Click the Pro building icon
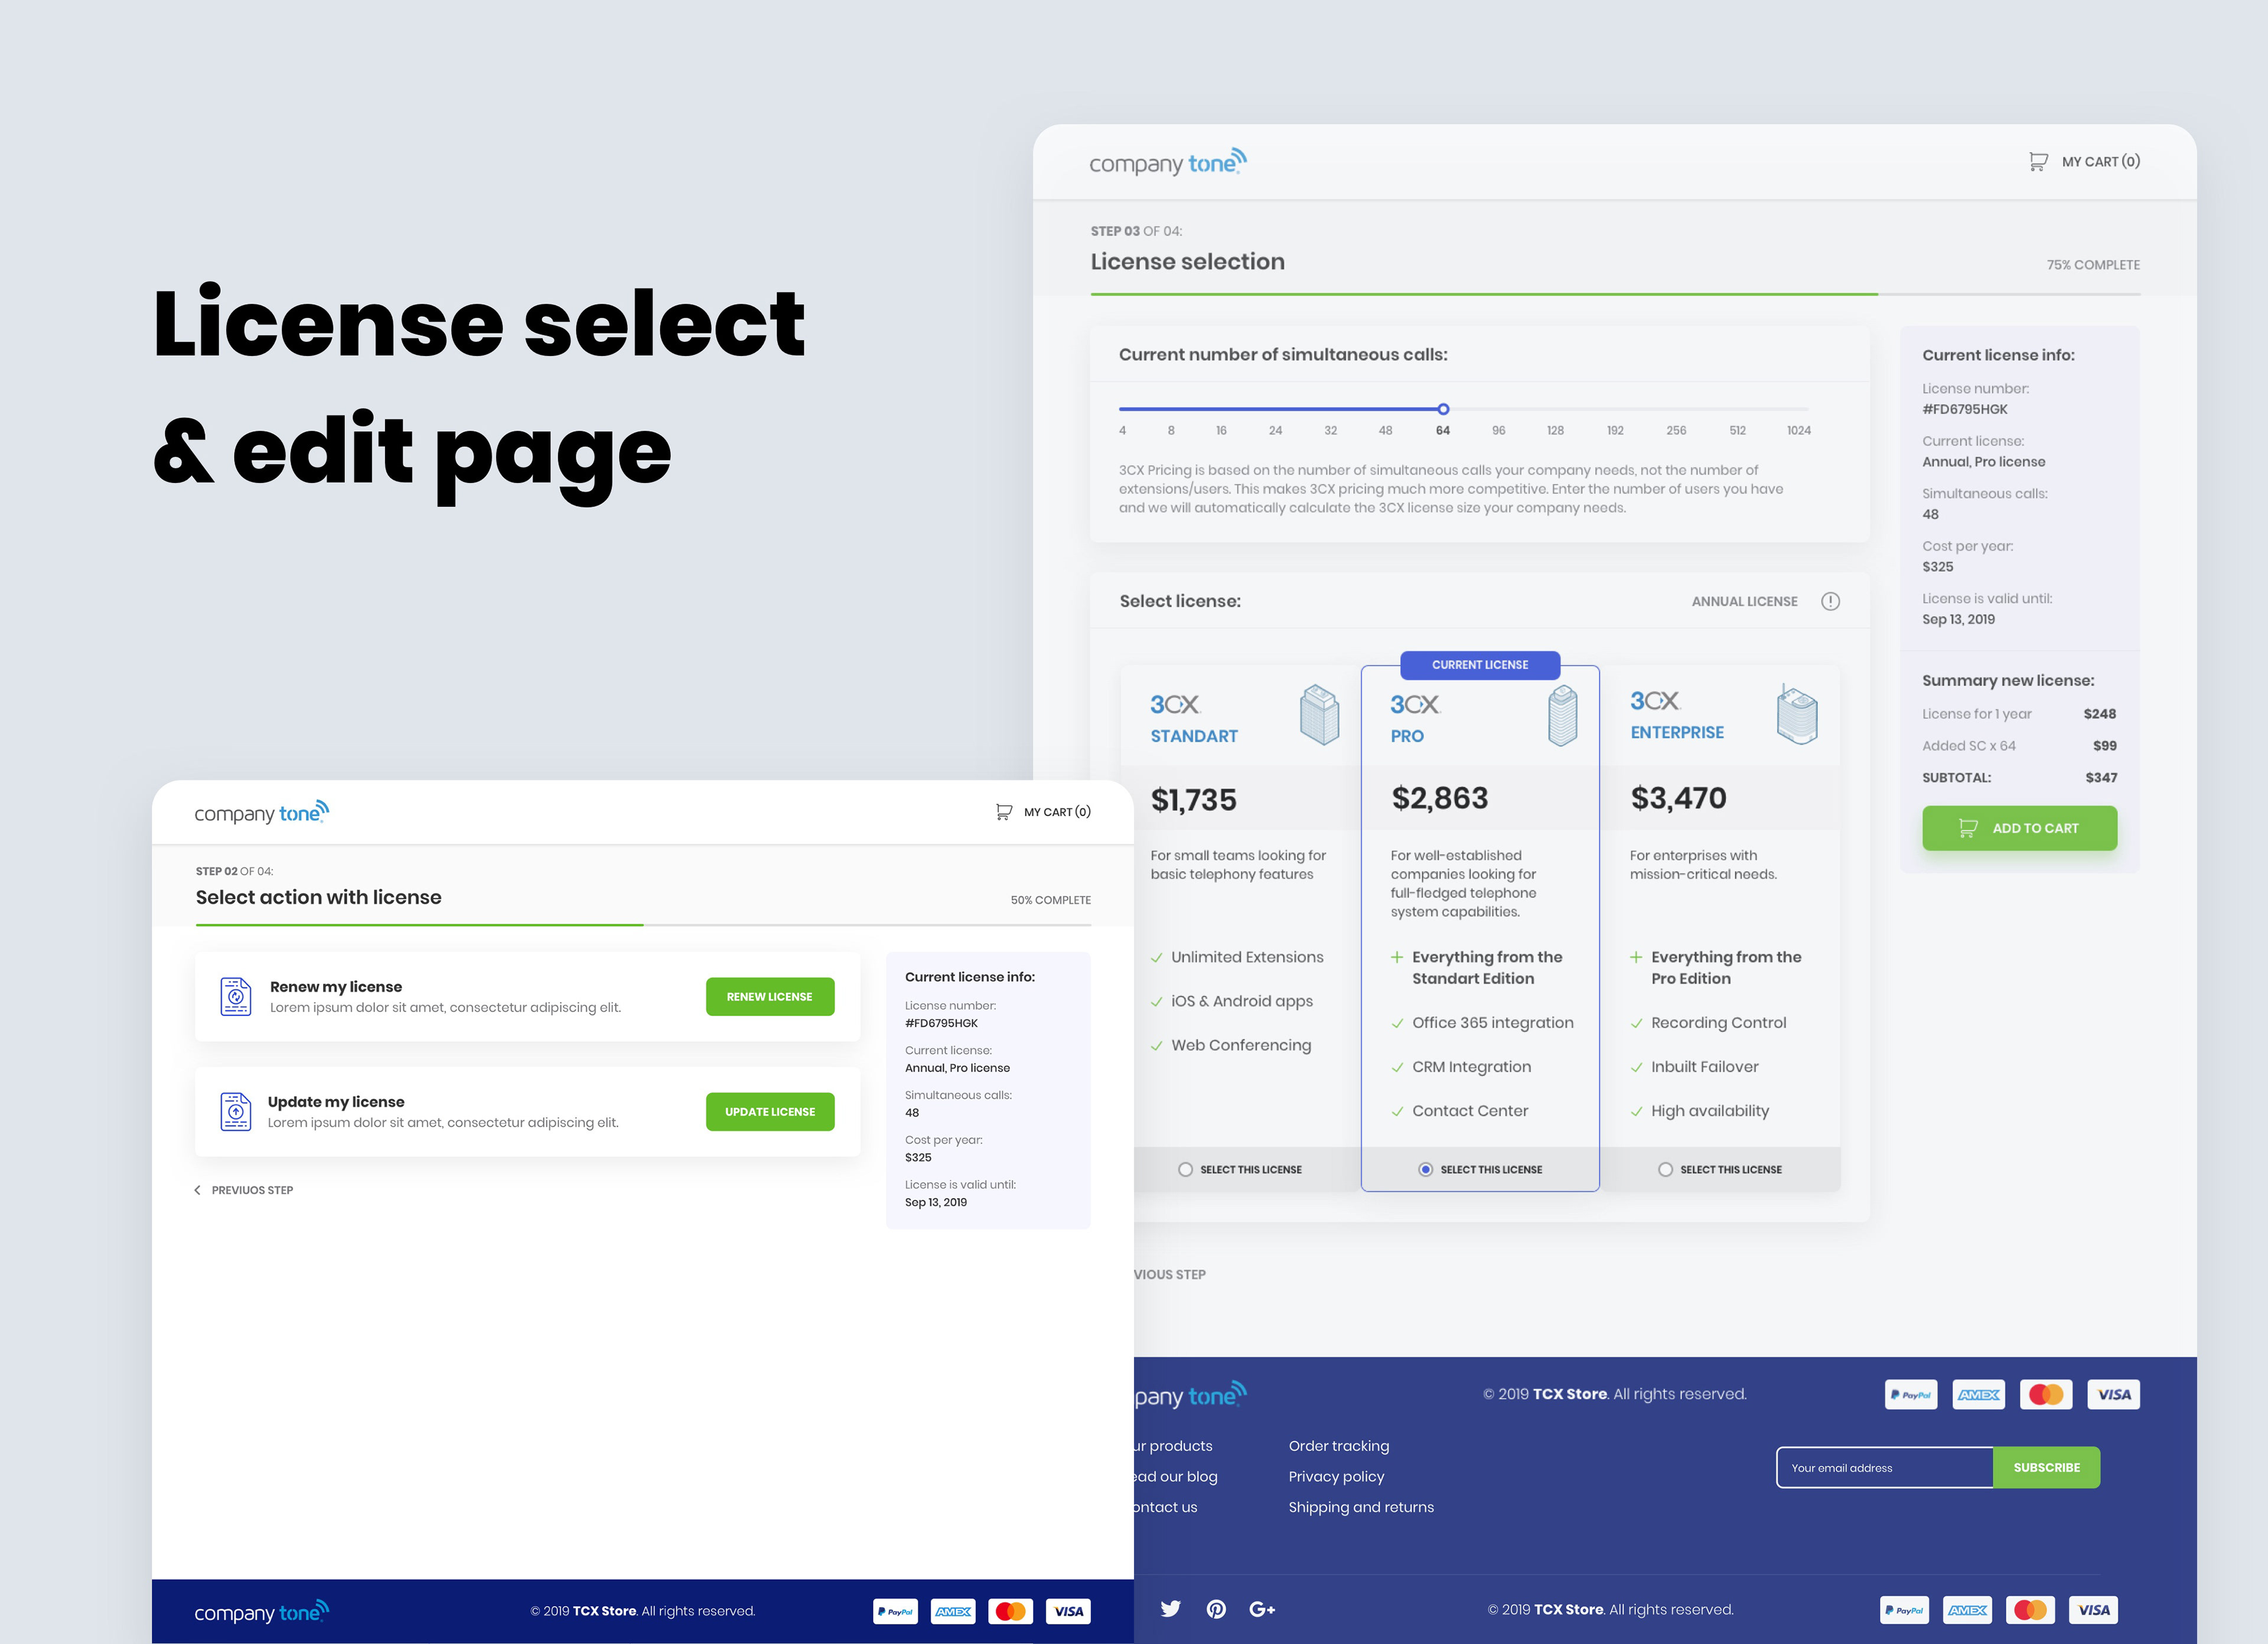The height and width of the screenshot is (1644, 2268). pyautogui.click(x=1562, y=715)
